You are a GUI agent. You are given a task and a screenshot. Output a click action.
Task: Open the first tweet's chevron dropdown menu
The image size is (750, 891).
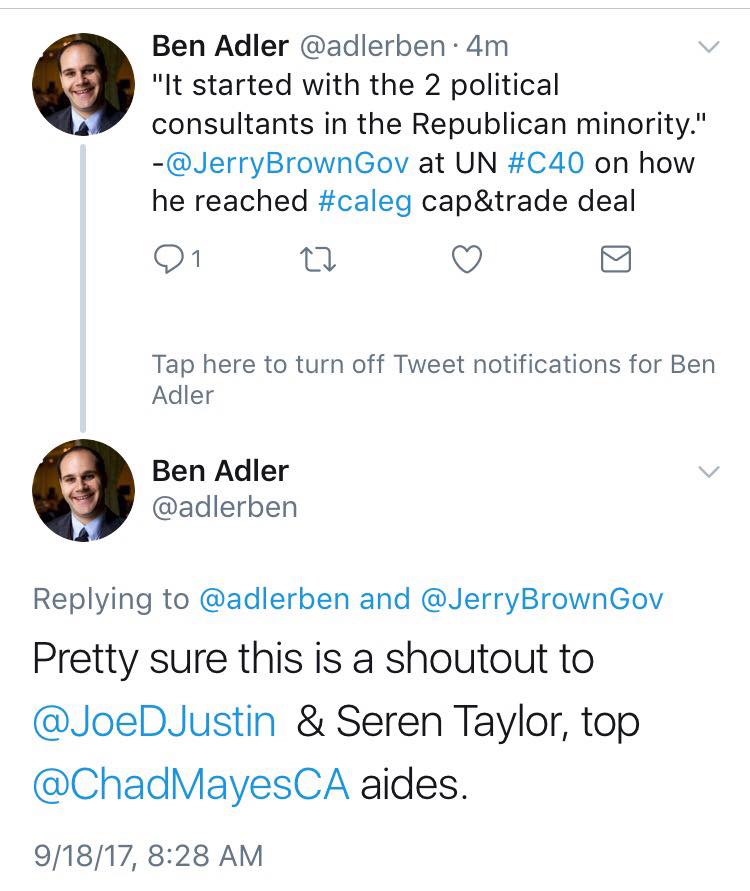click(708, 47)
